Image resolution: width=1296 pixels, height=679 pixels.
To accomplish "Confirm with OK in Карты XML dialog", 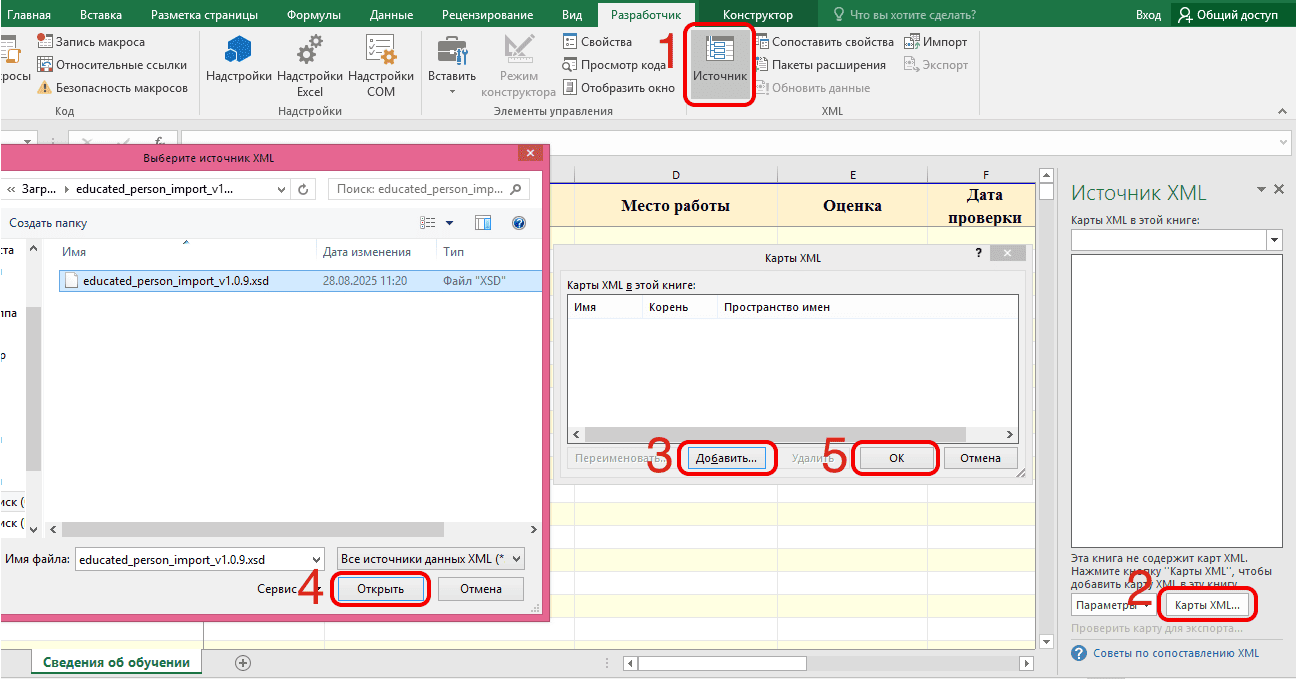I will [897, 458].
